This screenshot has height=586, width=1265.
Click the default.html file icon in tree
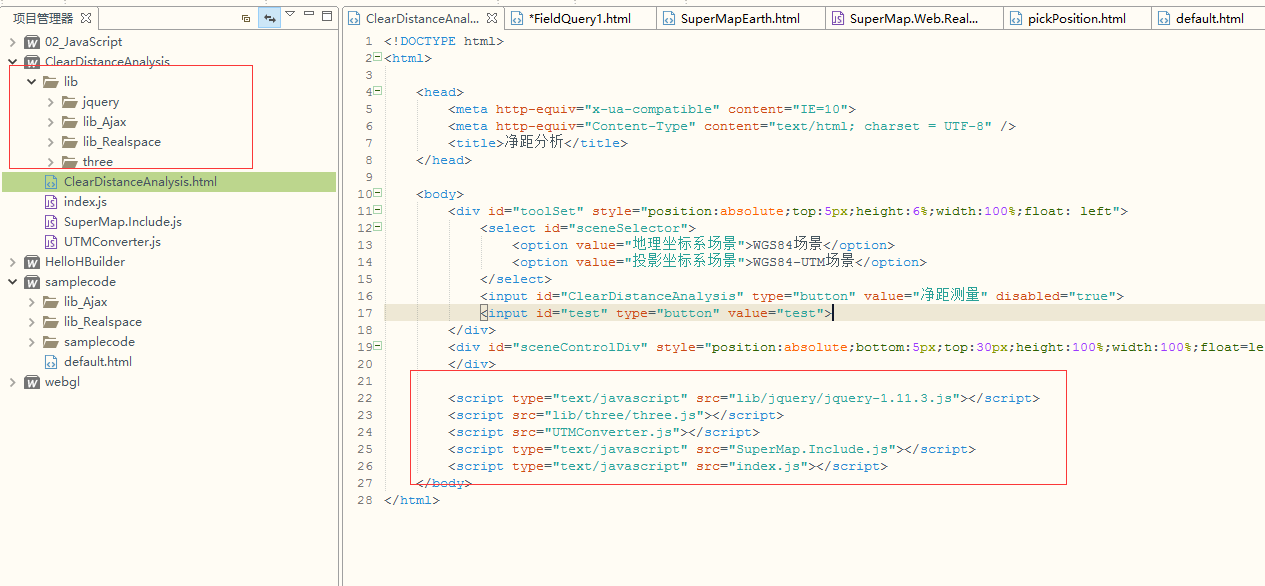51,362
